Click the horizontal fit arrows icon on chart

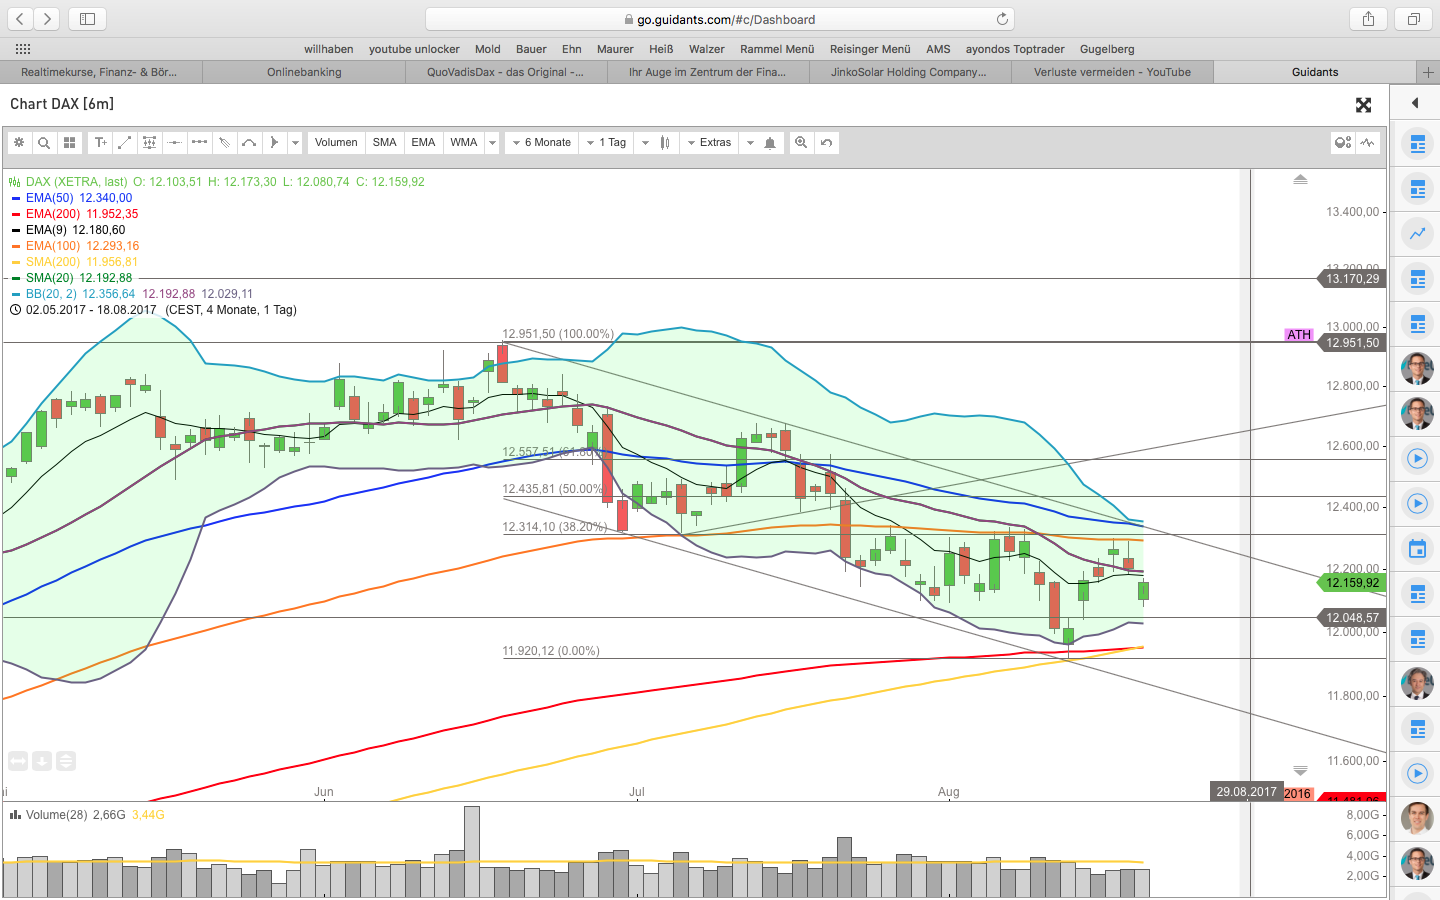[x=18, y=762]
